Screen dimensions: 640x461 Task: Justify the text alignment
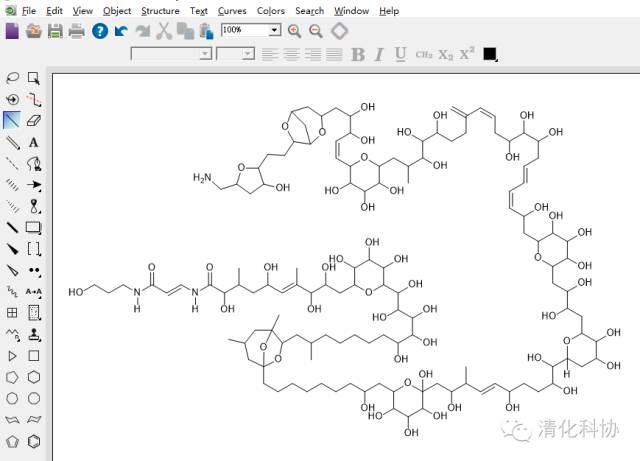[334, 54]
